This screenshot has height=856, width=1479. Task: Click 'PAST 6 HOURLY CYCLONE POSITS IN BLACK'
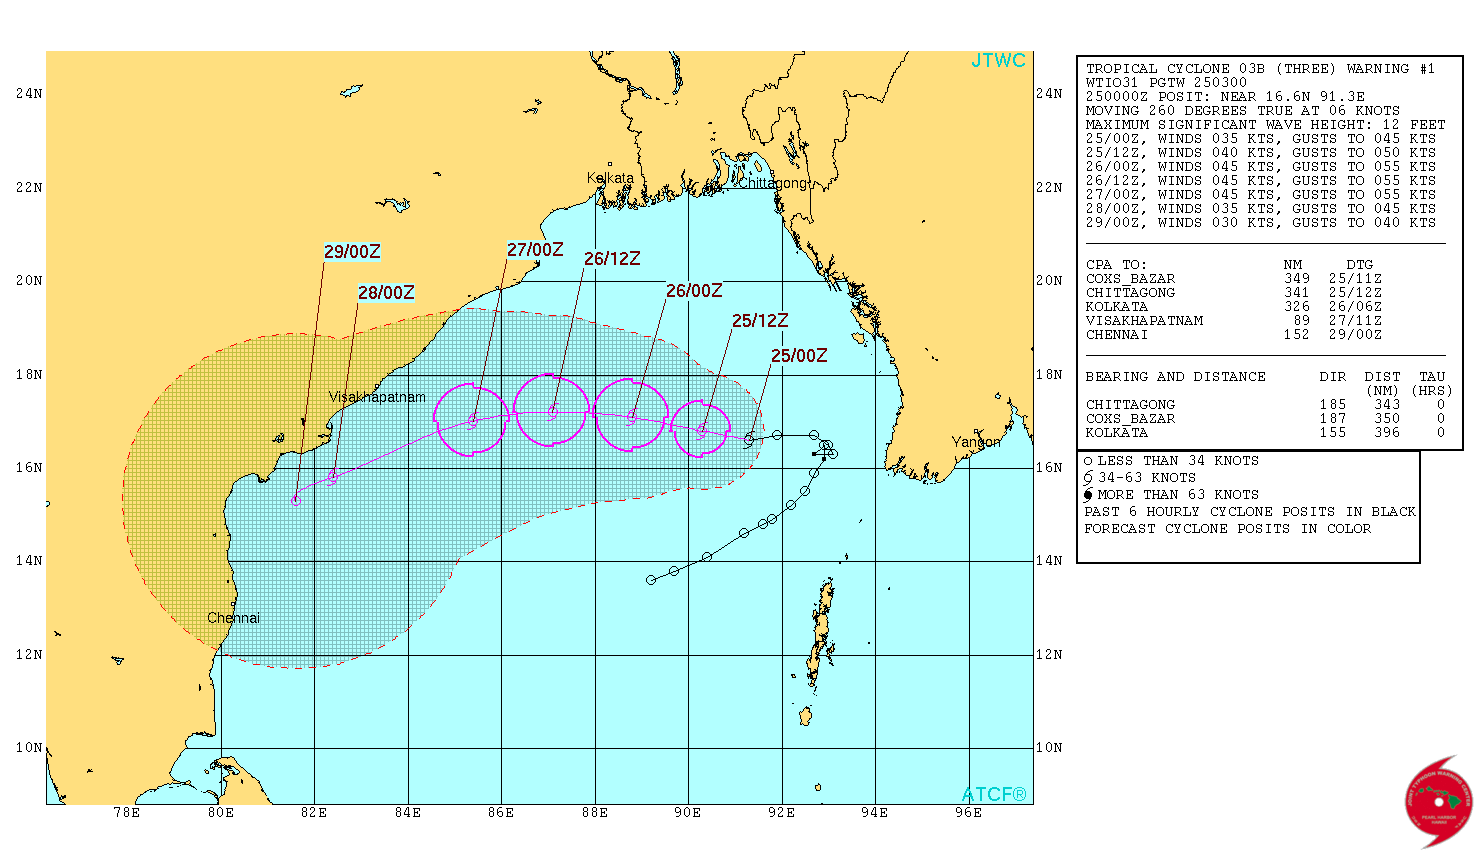(1250, 512)
